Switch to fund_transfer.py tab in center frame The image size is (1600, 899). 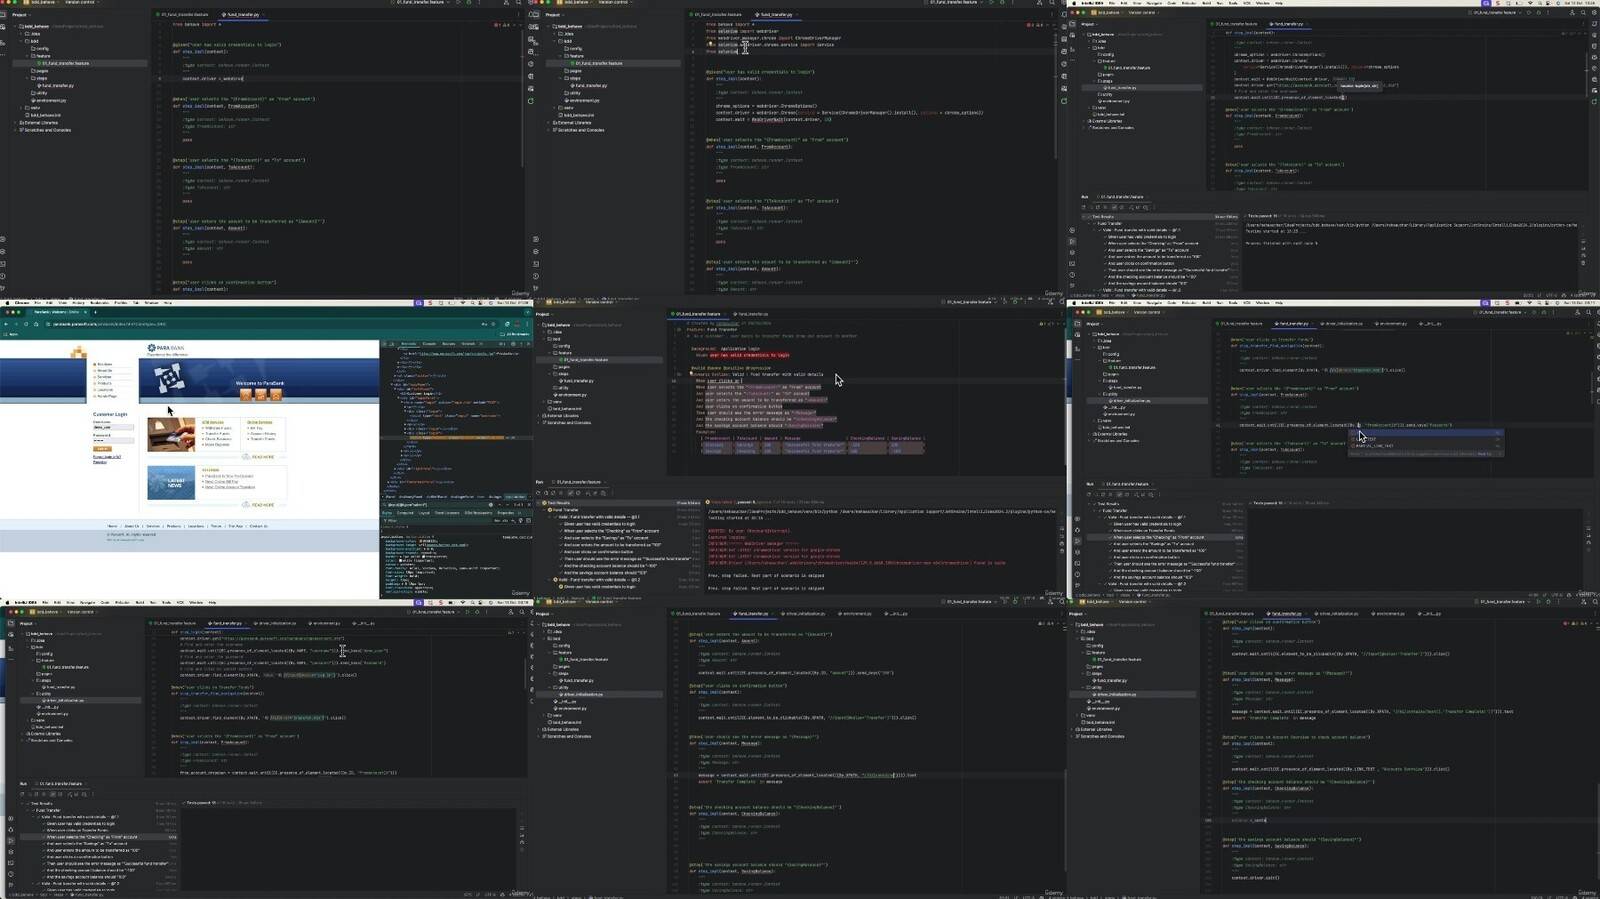[x=751, y=314]
